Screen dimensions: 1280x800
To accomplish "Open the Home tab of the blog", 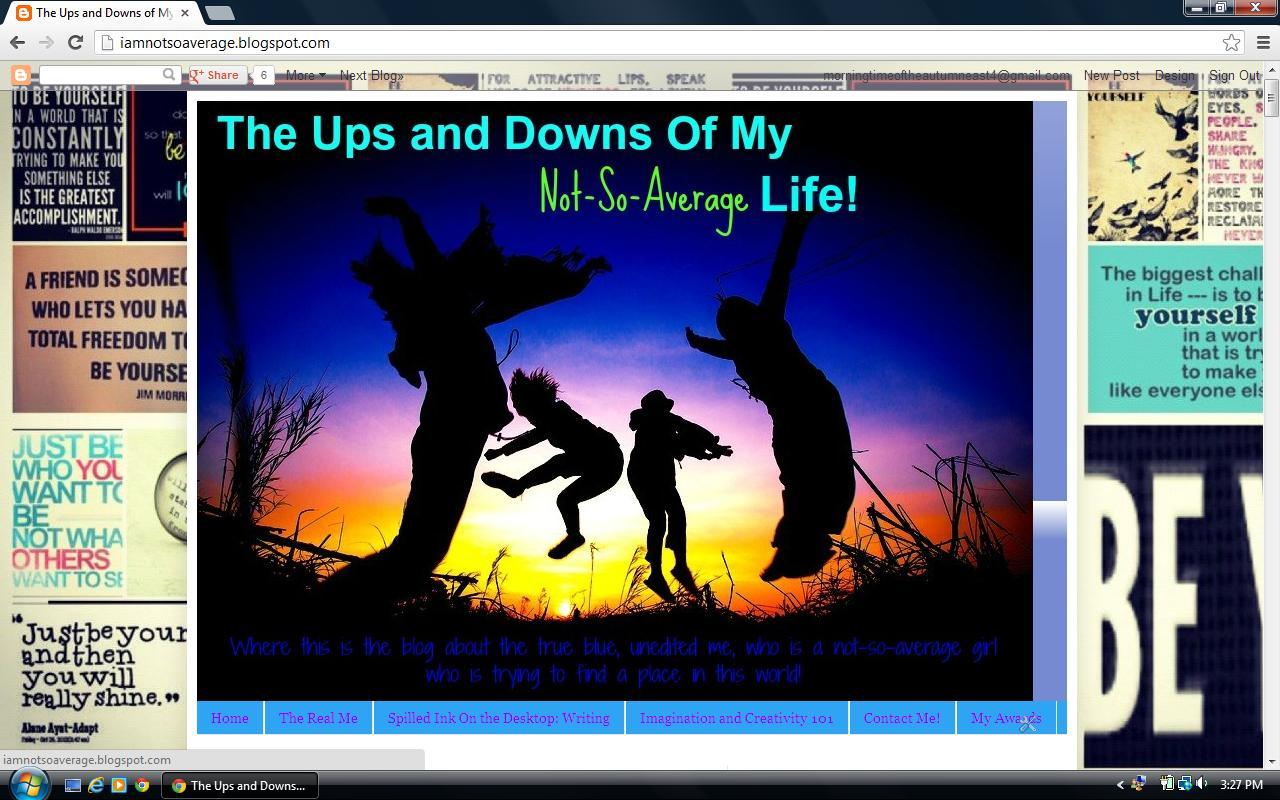I will (230, 718).
